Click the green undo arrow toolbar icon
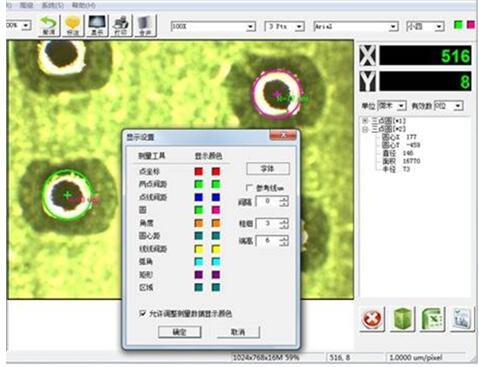The height and width of the screenshot is (367, 479). 49,26
